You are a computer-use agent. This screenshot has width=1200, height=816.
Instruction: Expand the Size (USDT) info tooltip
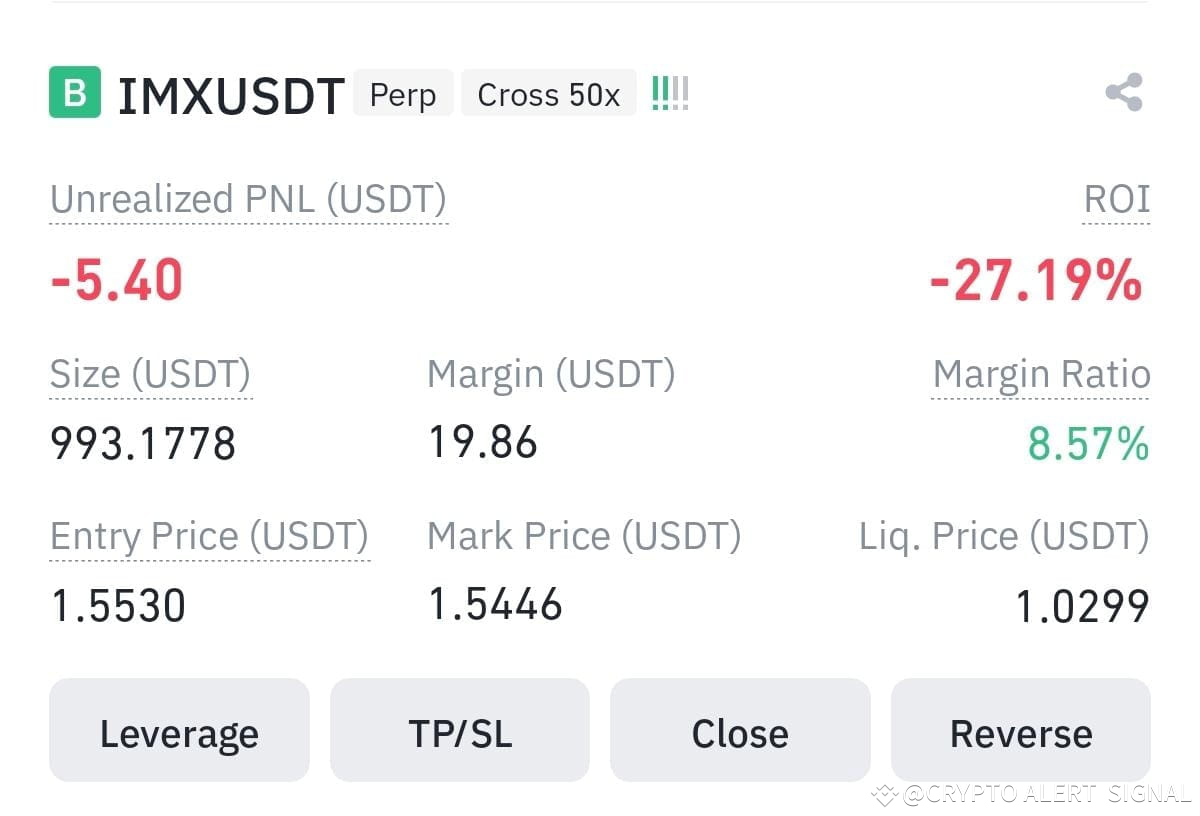tap(150, 374)
